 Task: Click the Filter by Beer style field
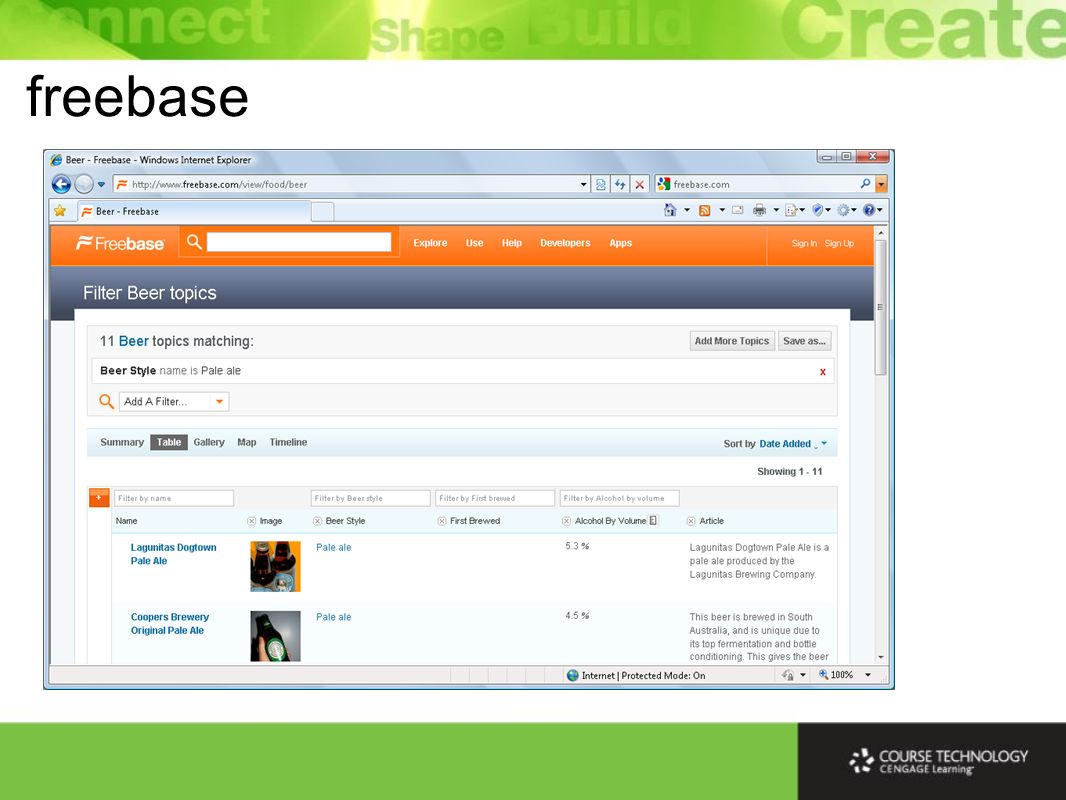371,498
